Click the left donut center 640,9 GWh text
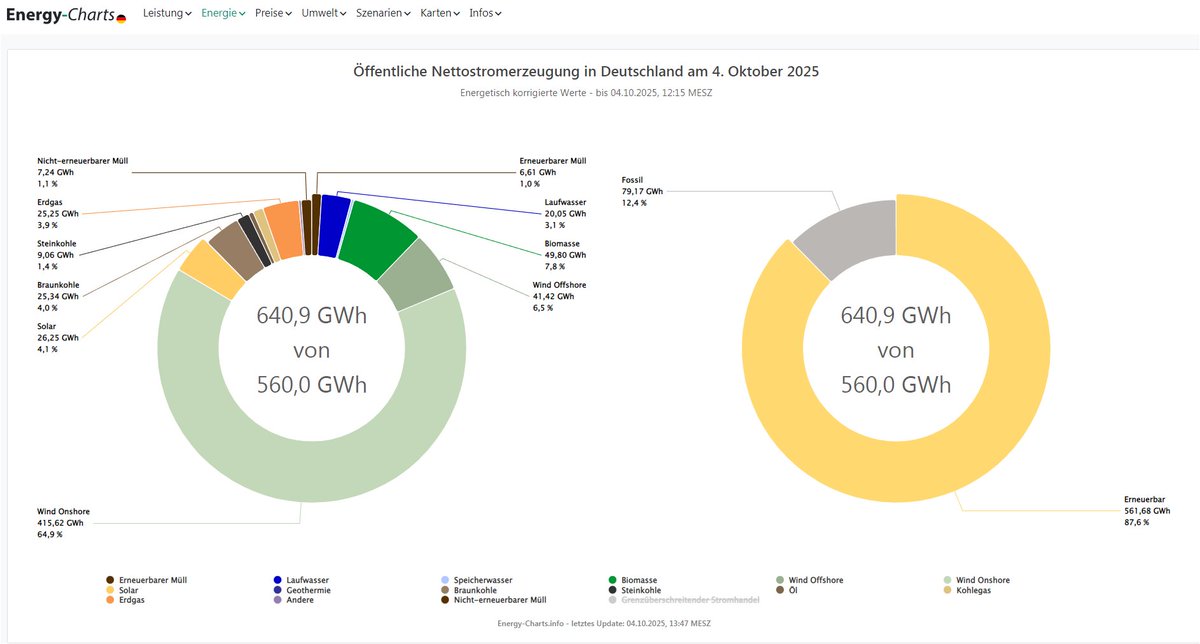Screen dimensions: 1200x644 click(x=312, y=317)
